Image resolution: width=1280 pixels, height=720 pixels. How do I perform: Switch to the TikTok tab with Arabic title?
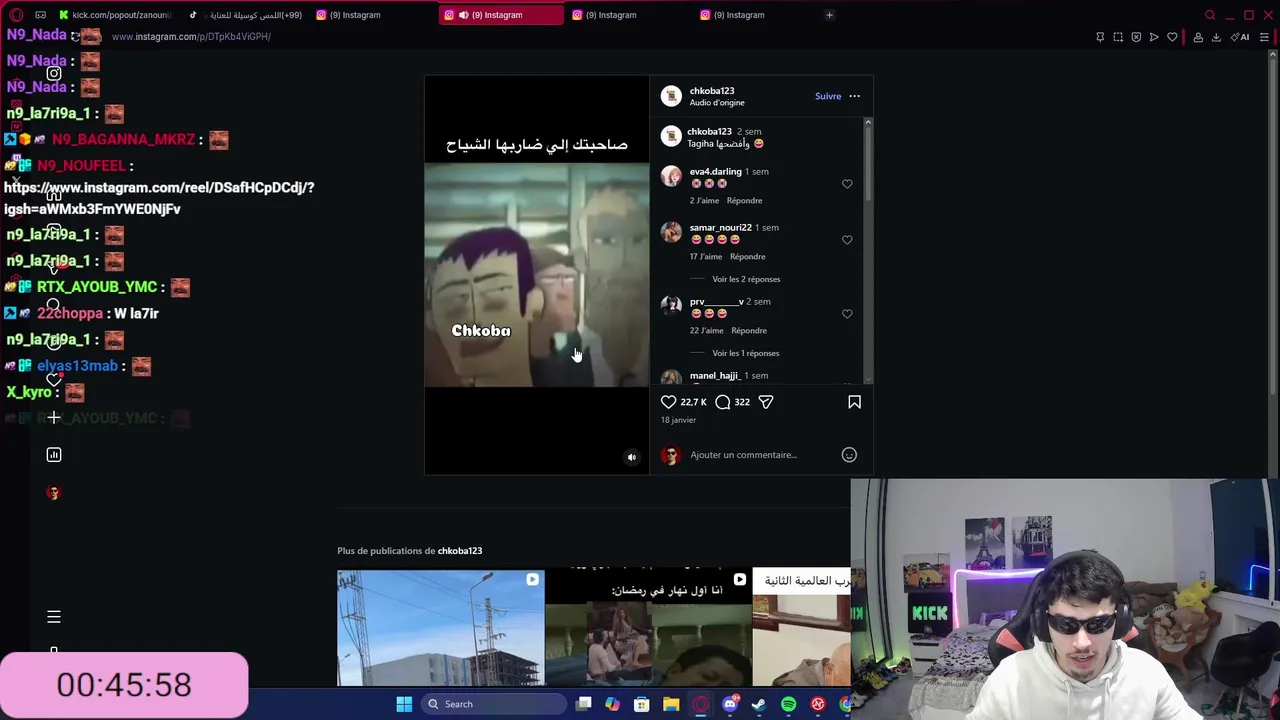point(246,15)
